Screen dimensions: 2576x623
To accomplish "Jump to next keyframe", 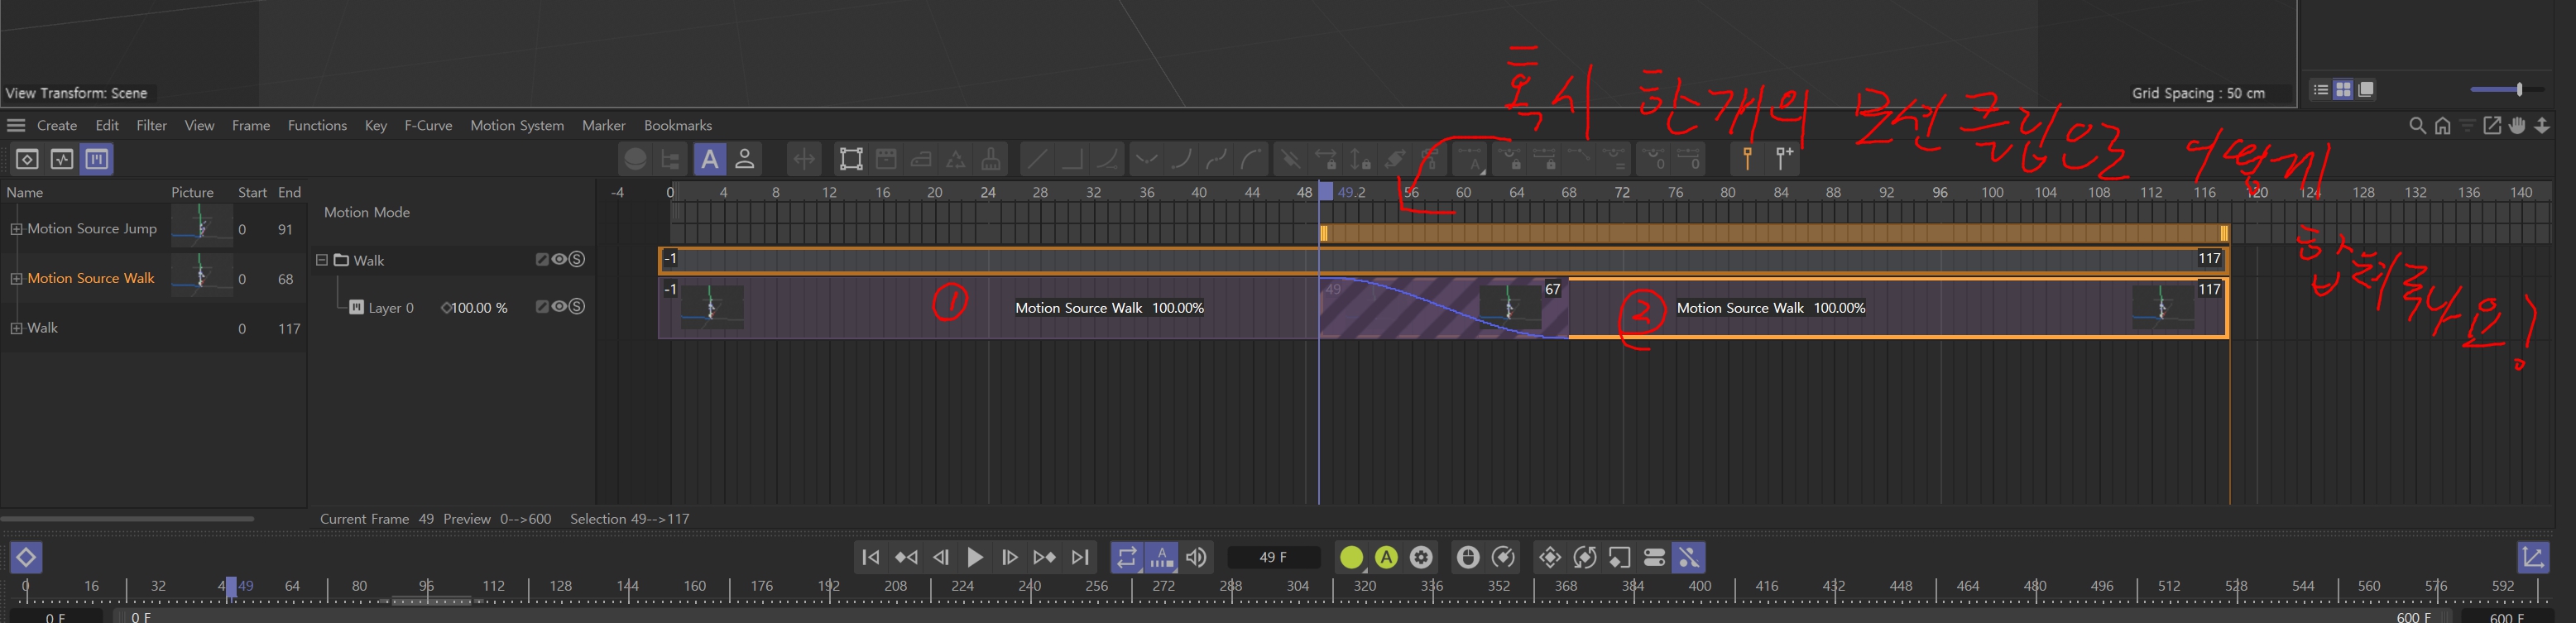I will pyautogui.click(x=1044, y=557).
